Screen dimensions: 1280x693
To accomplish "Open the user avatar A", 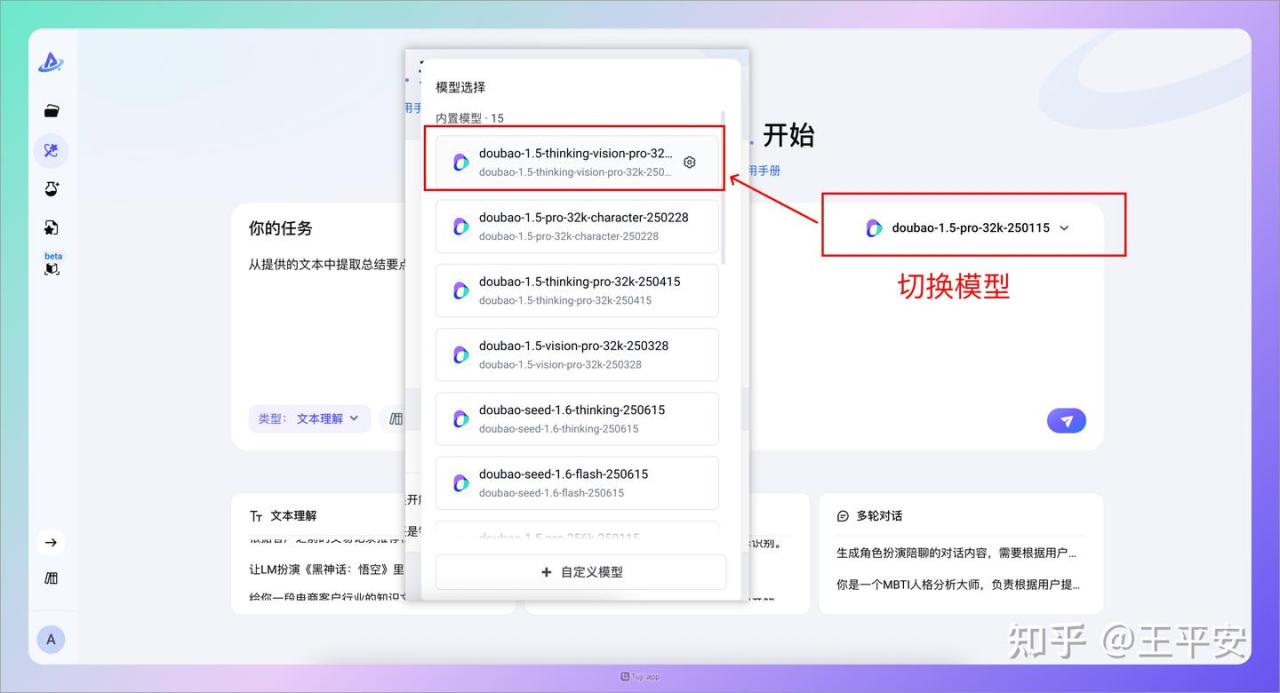I will pyautogui.click(x=51, y=640).
